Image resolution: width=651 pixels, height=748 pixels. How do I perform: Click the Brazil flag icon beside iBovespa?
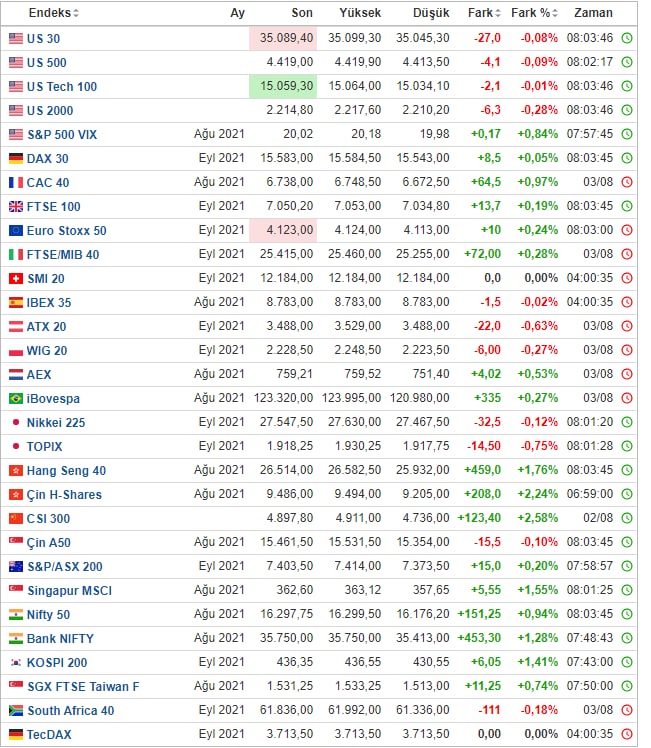pyautogui.click(x=16, y=398)
